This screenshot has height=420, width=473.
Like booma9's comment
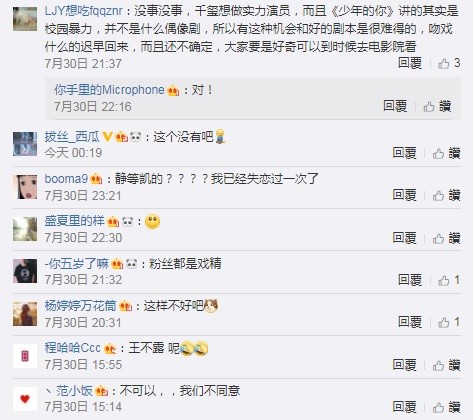click(x=446, y=195)
